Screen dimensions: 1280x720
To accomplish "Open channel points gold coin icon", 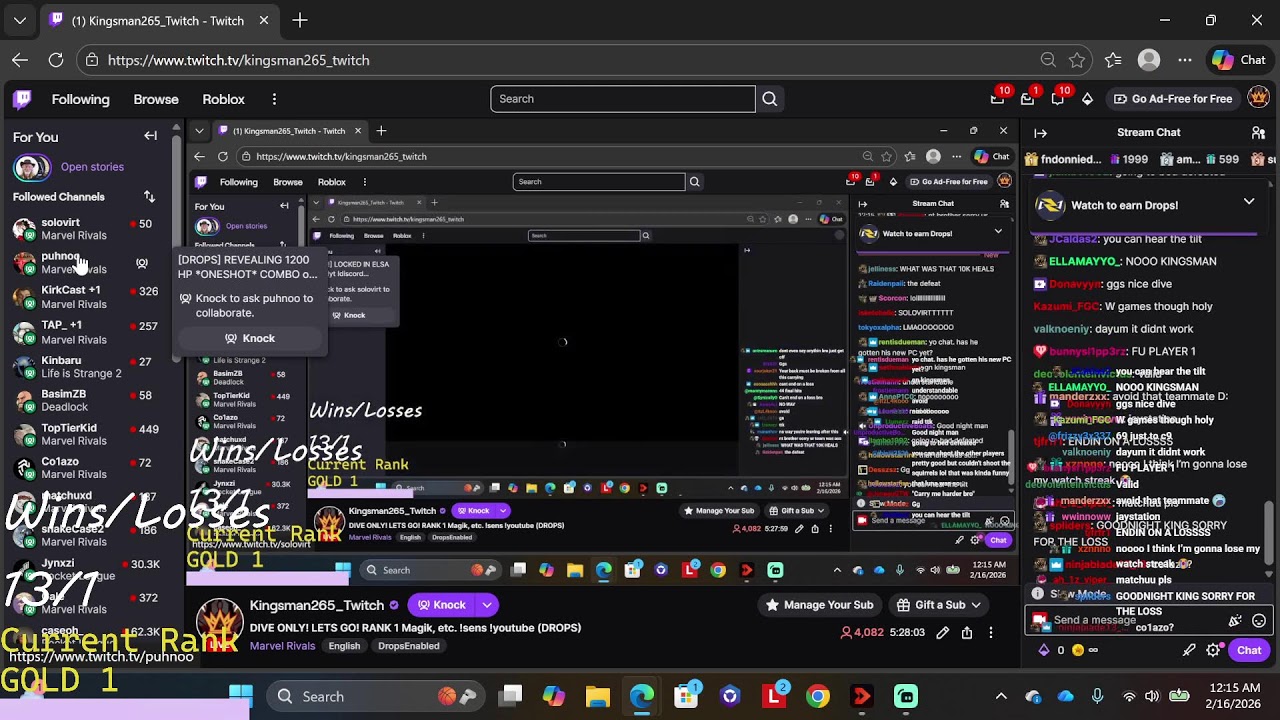I will pyautogui.click(x=1077, y=650).
